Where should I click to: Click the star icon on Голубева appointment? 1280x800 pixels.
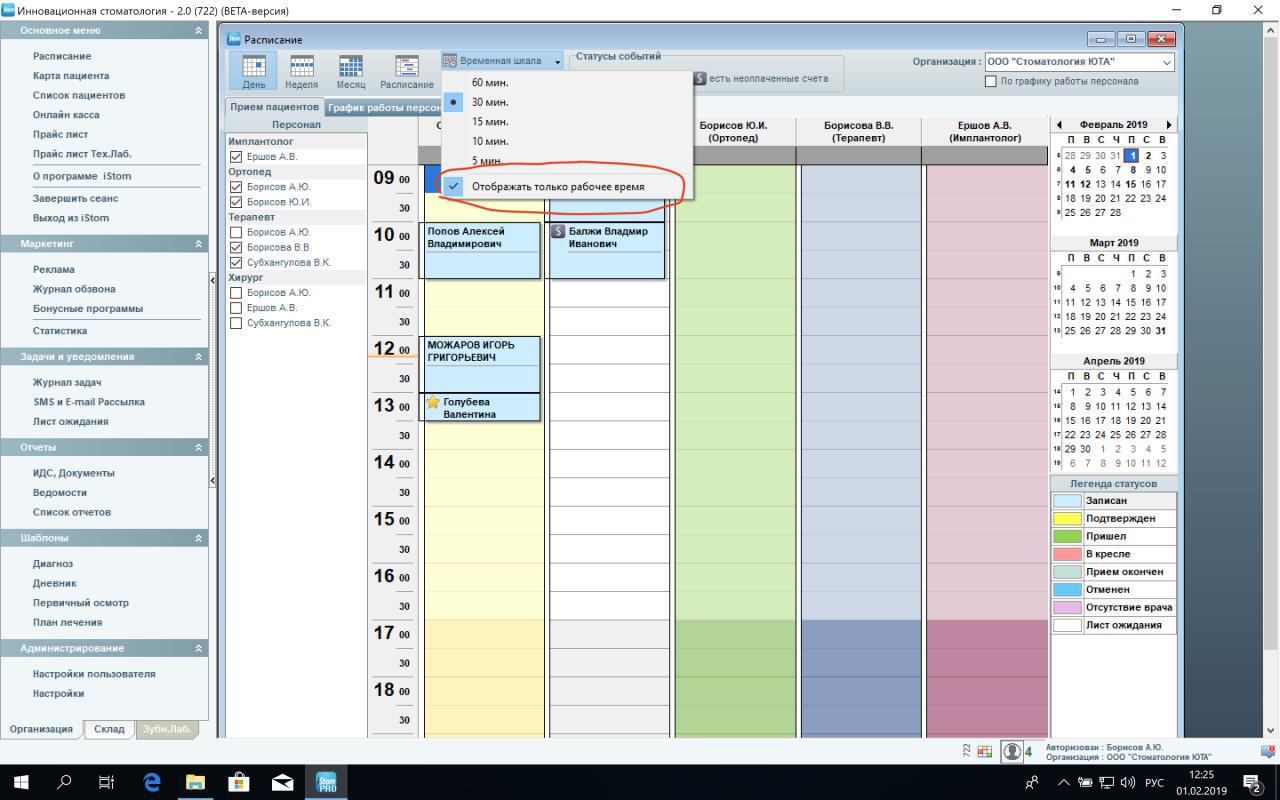tap(433, 402)
